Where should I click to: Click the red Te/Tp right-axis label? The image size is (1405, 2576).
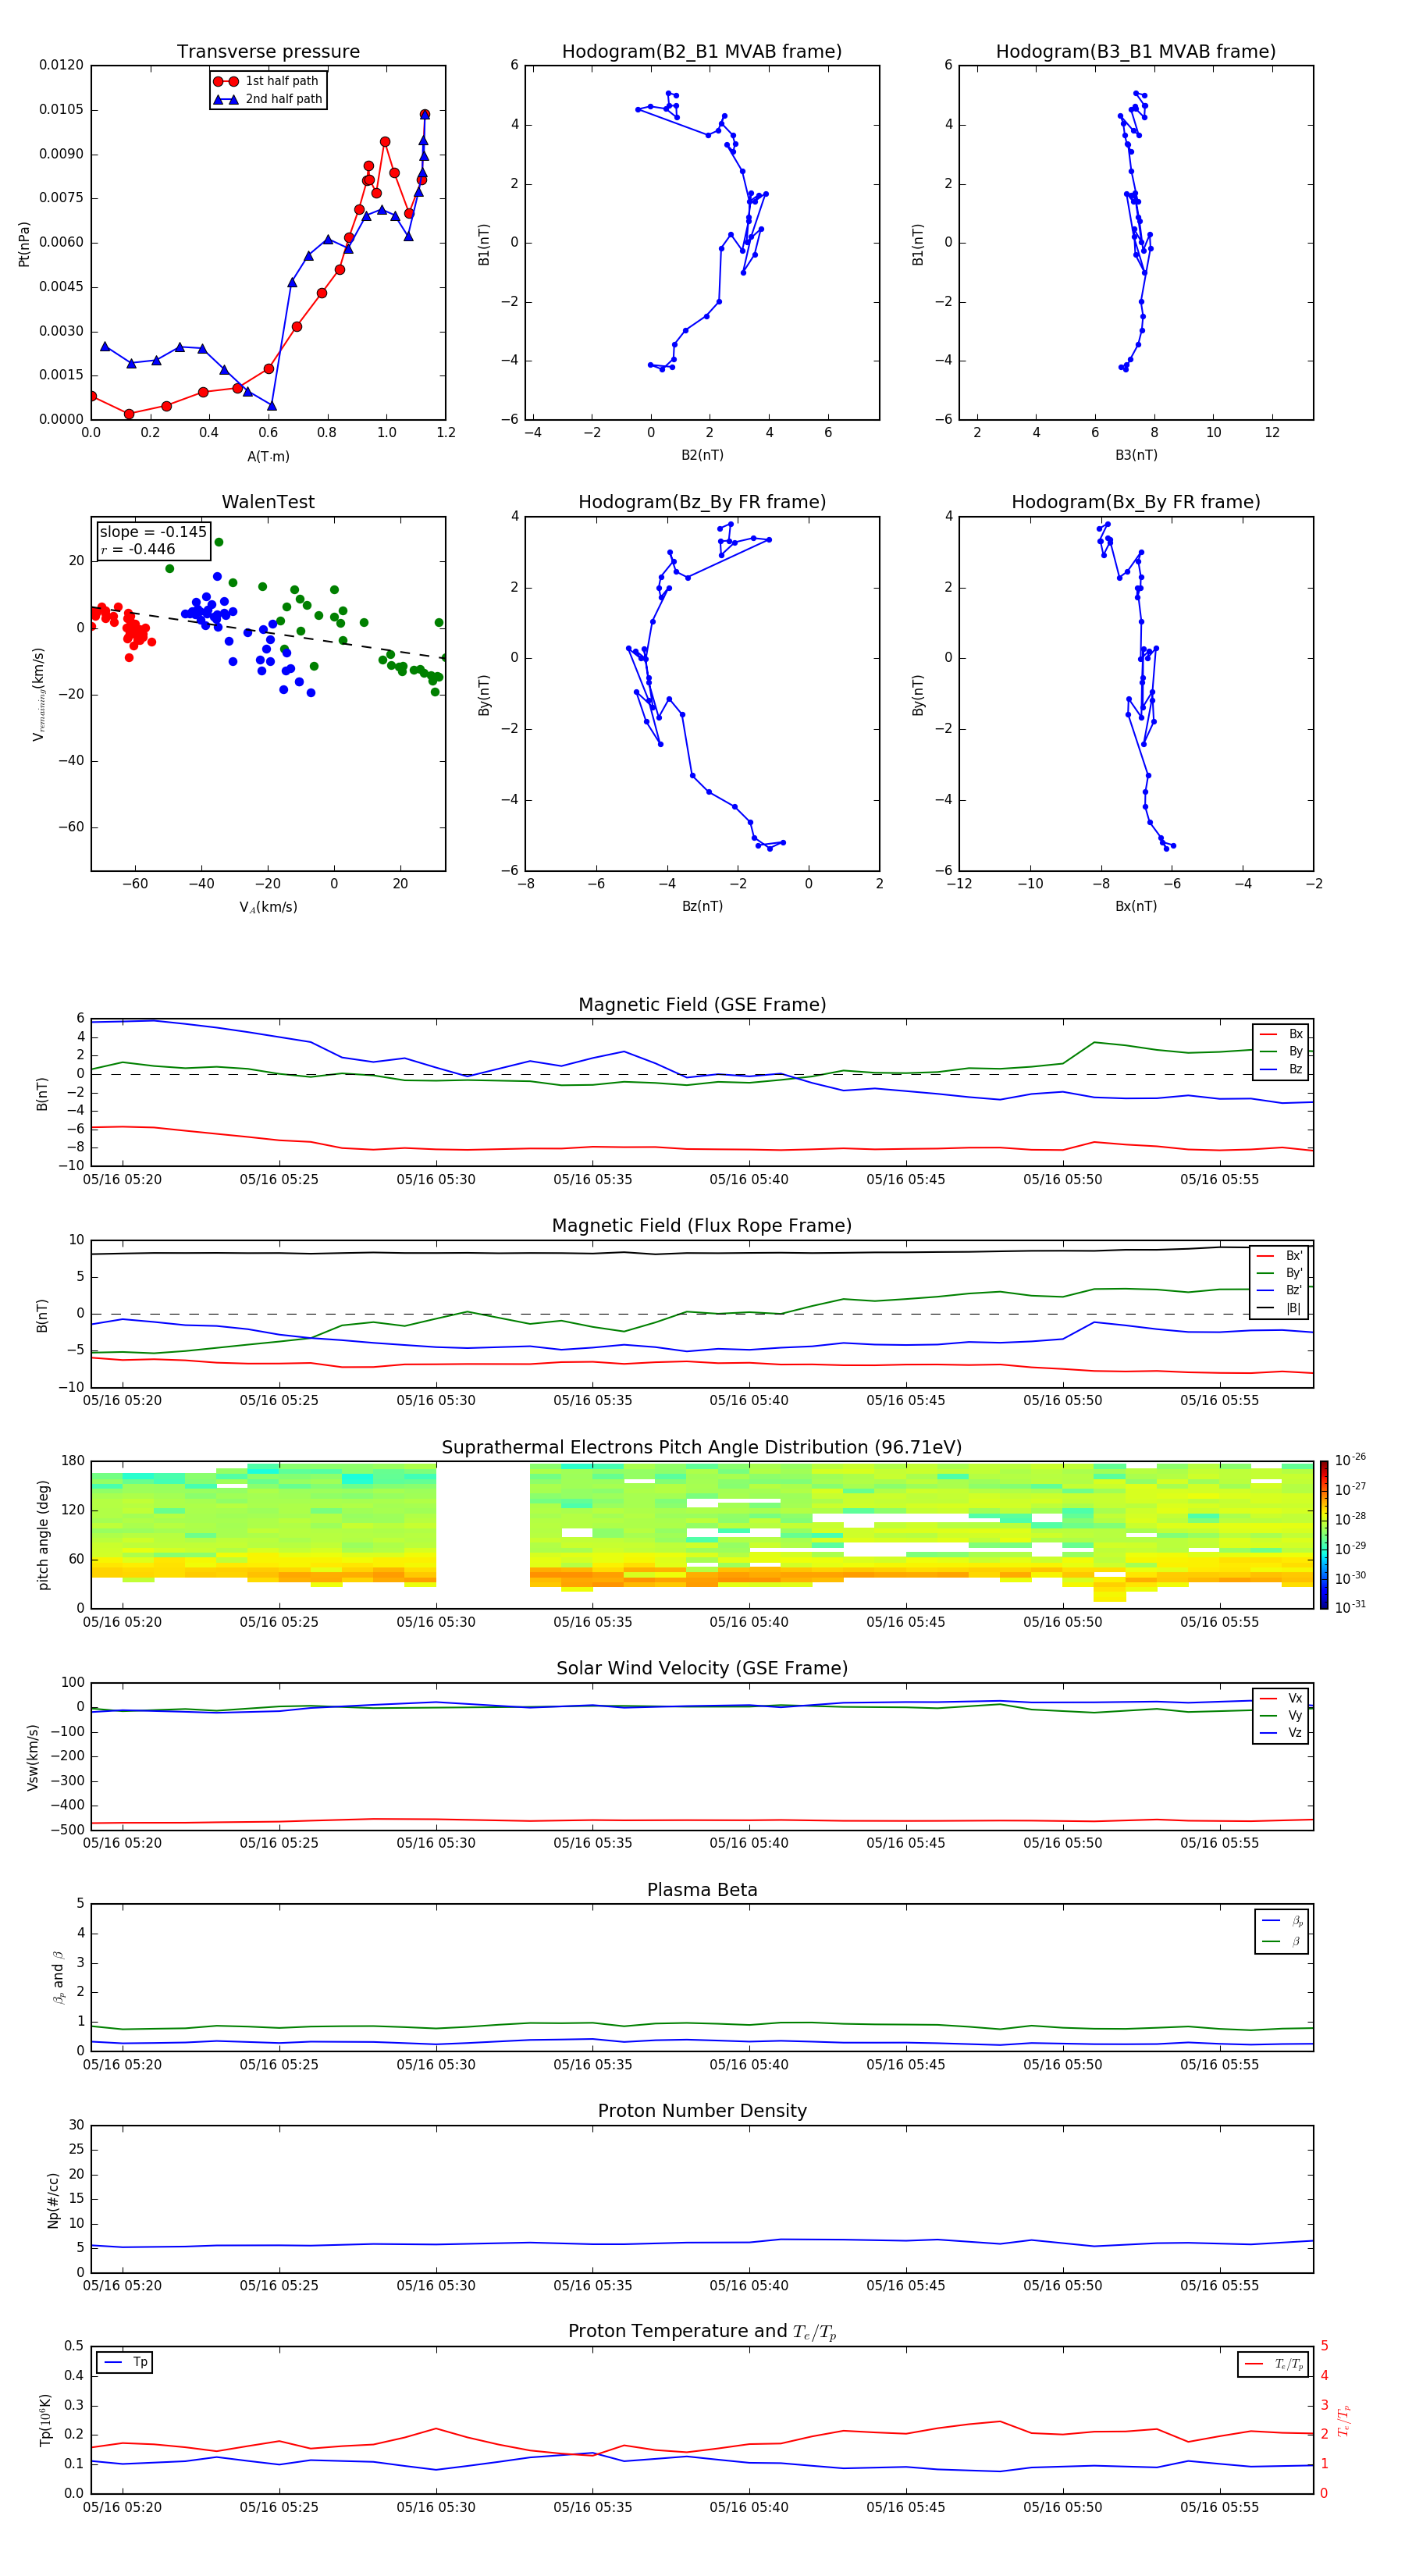click(1344, 2420)
